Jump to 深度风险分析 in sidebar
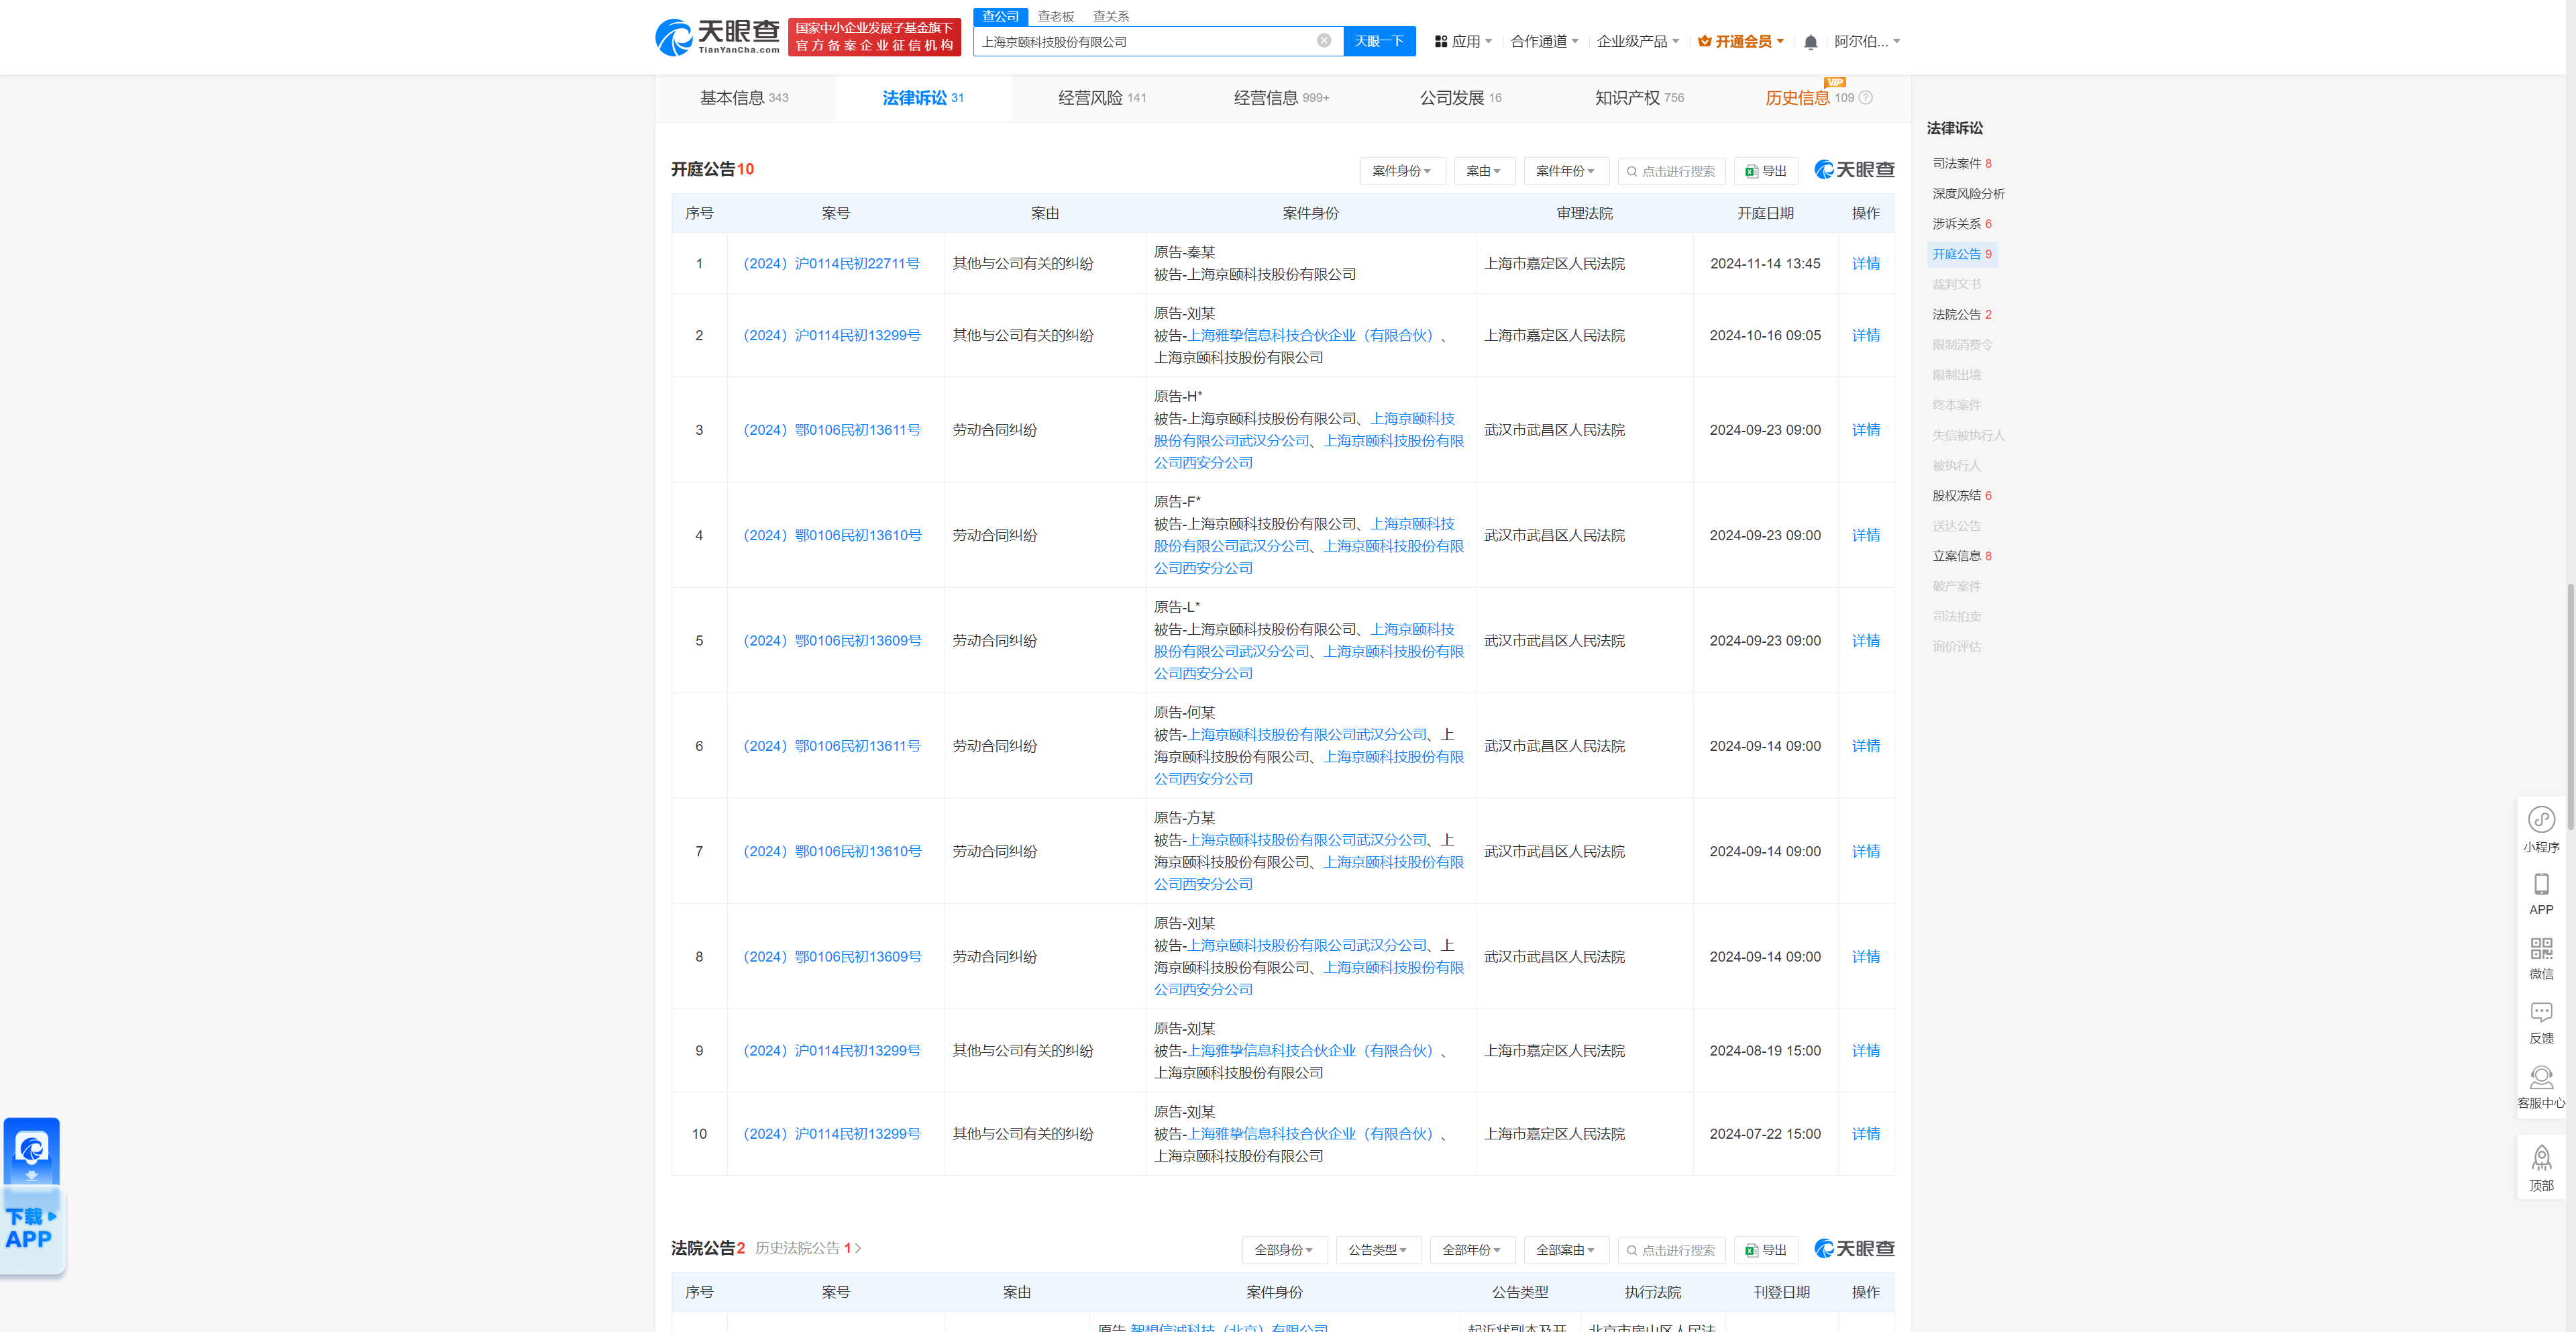2576x1332 pixels. point(1968,194)
